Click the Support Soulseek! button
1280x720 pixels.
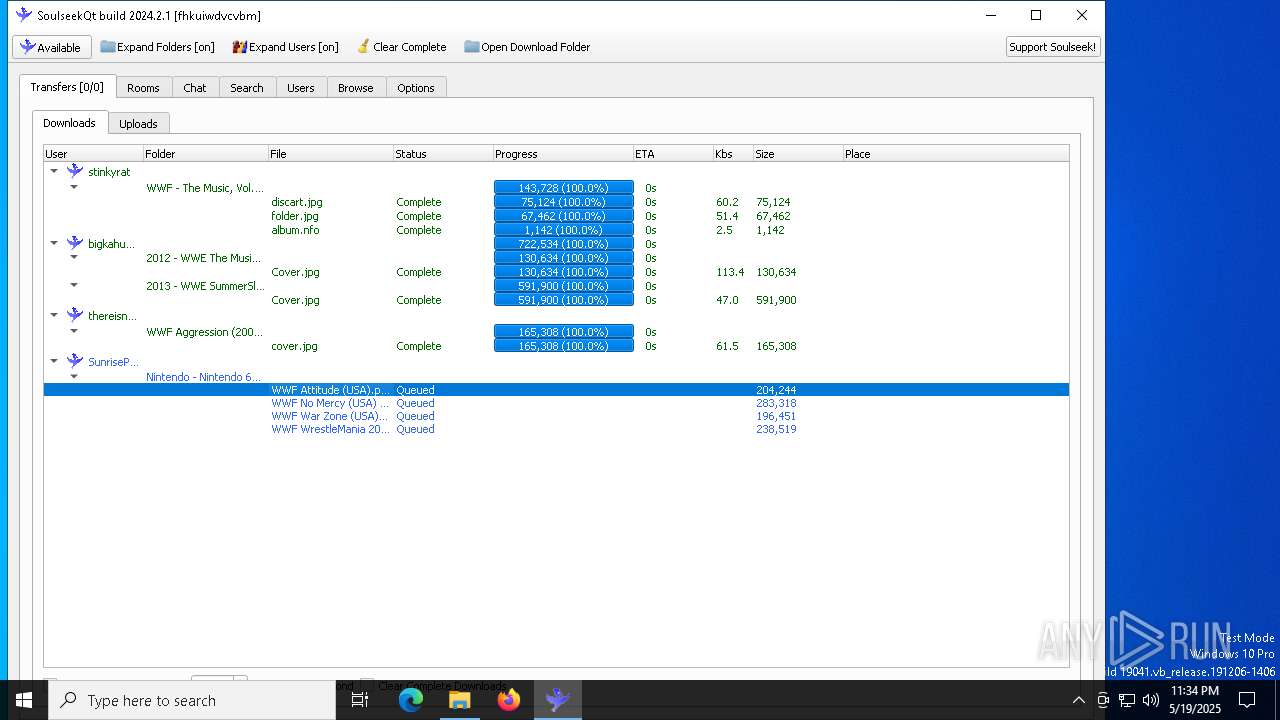click(x=1053, y=47)
